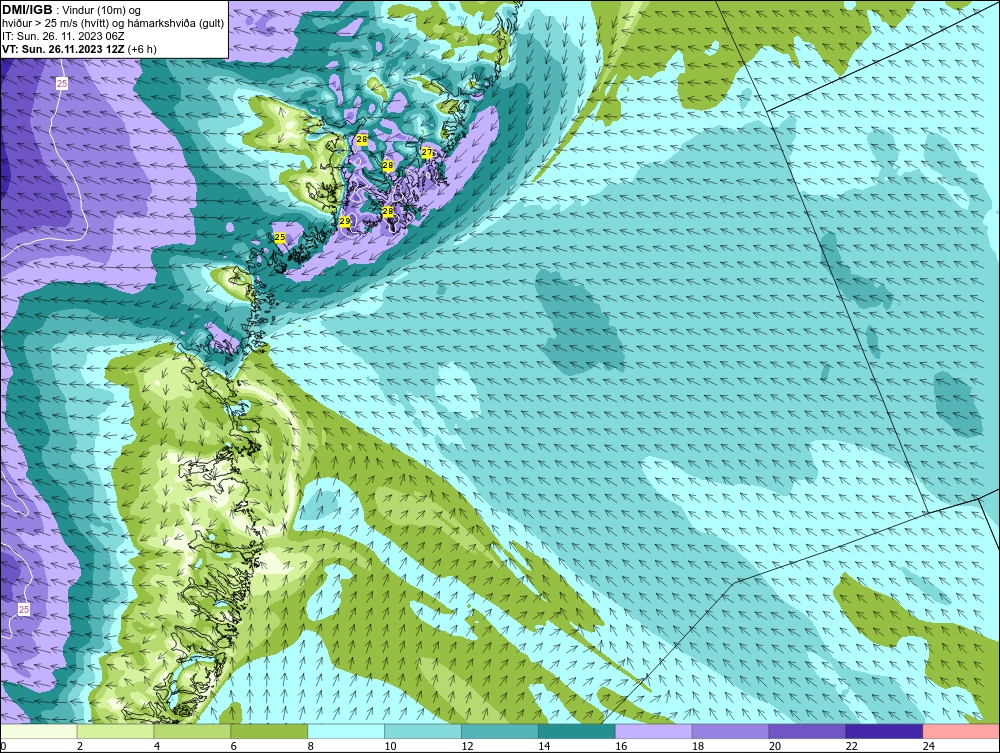This screenshot has height=753, width=1000.
Task: Select the violet 20–22 m/s legend swatch
Action: [x=807, y=731]
